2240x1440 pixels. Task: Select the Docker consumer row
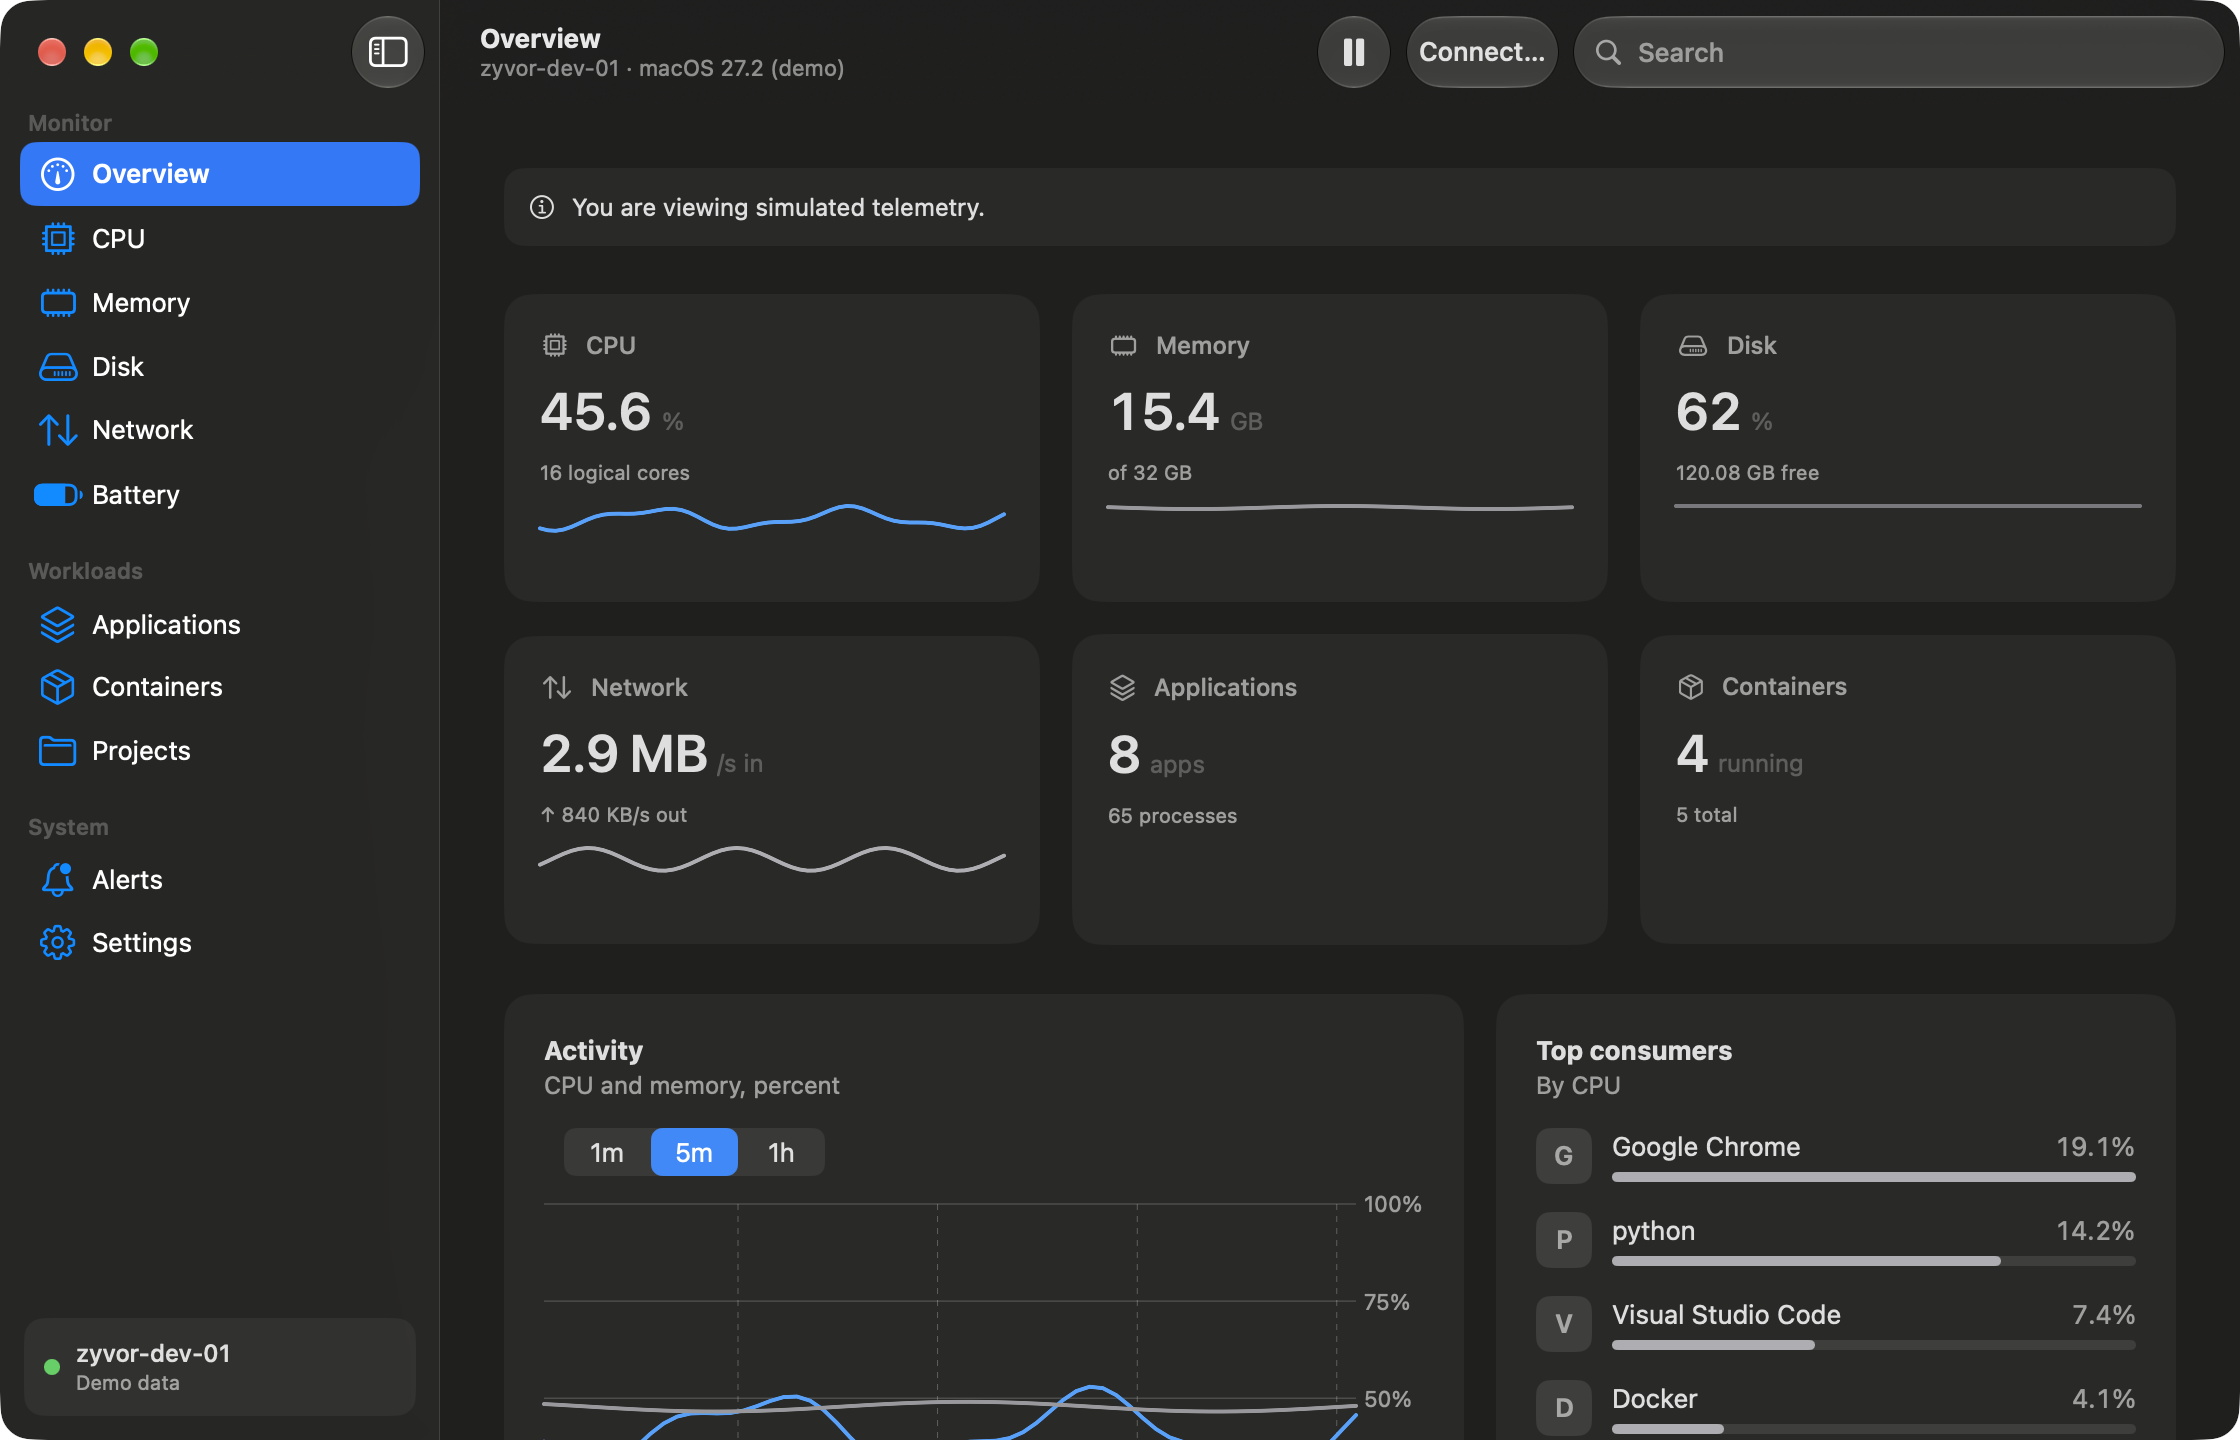[x=1836, y=1408]
